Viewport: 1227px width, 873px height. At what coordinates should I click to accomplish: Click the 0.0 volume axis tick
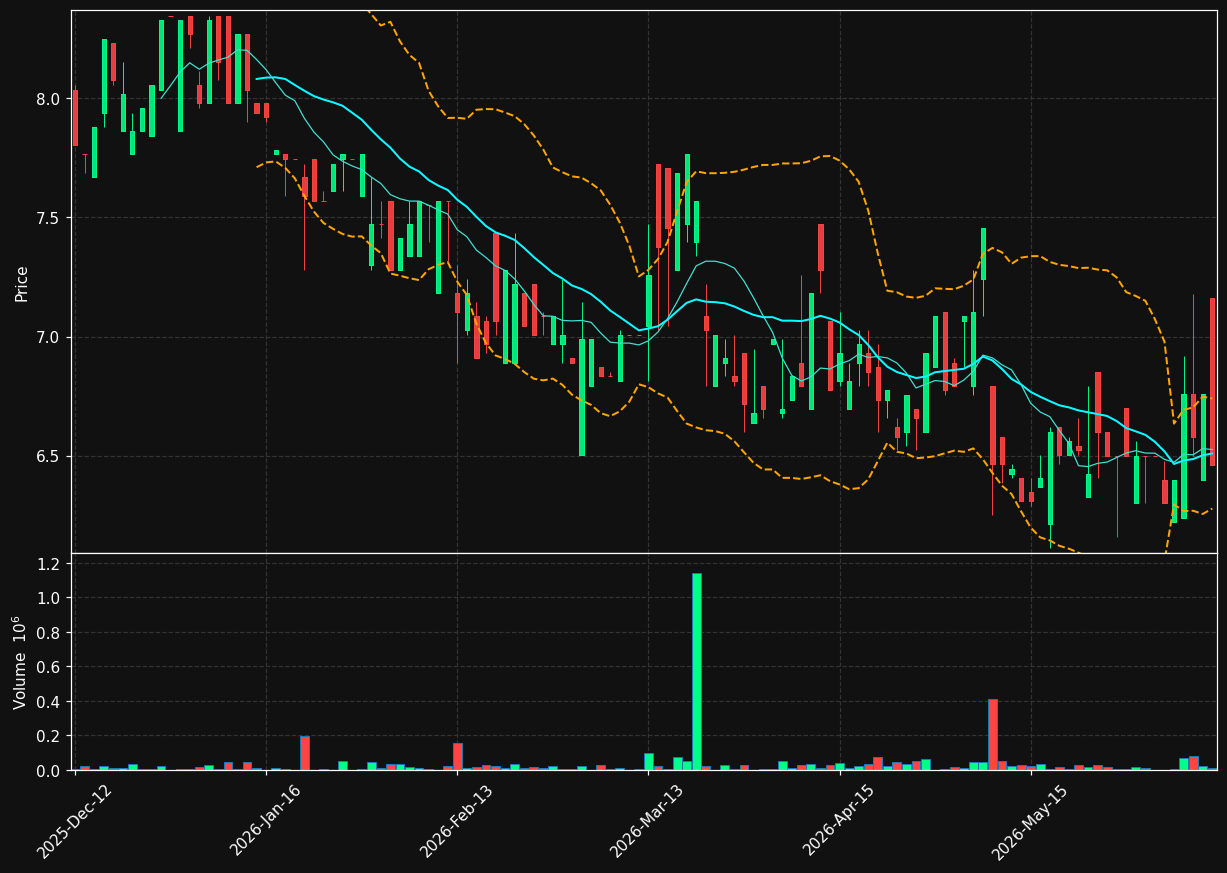(x=50, y=771)
